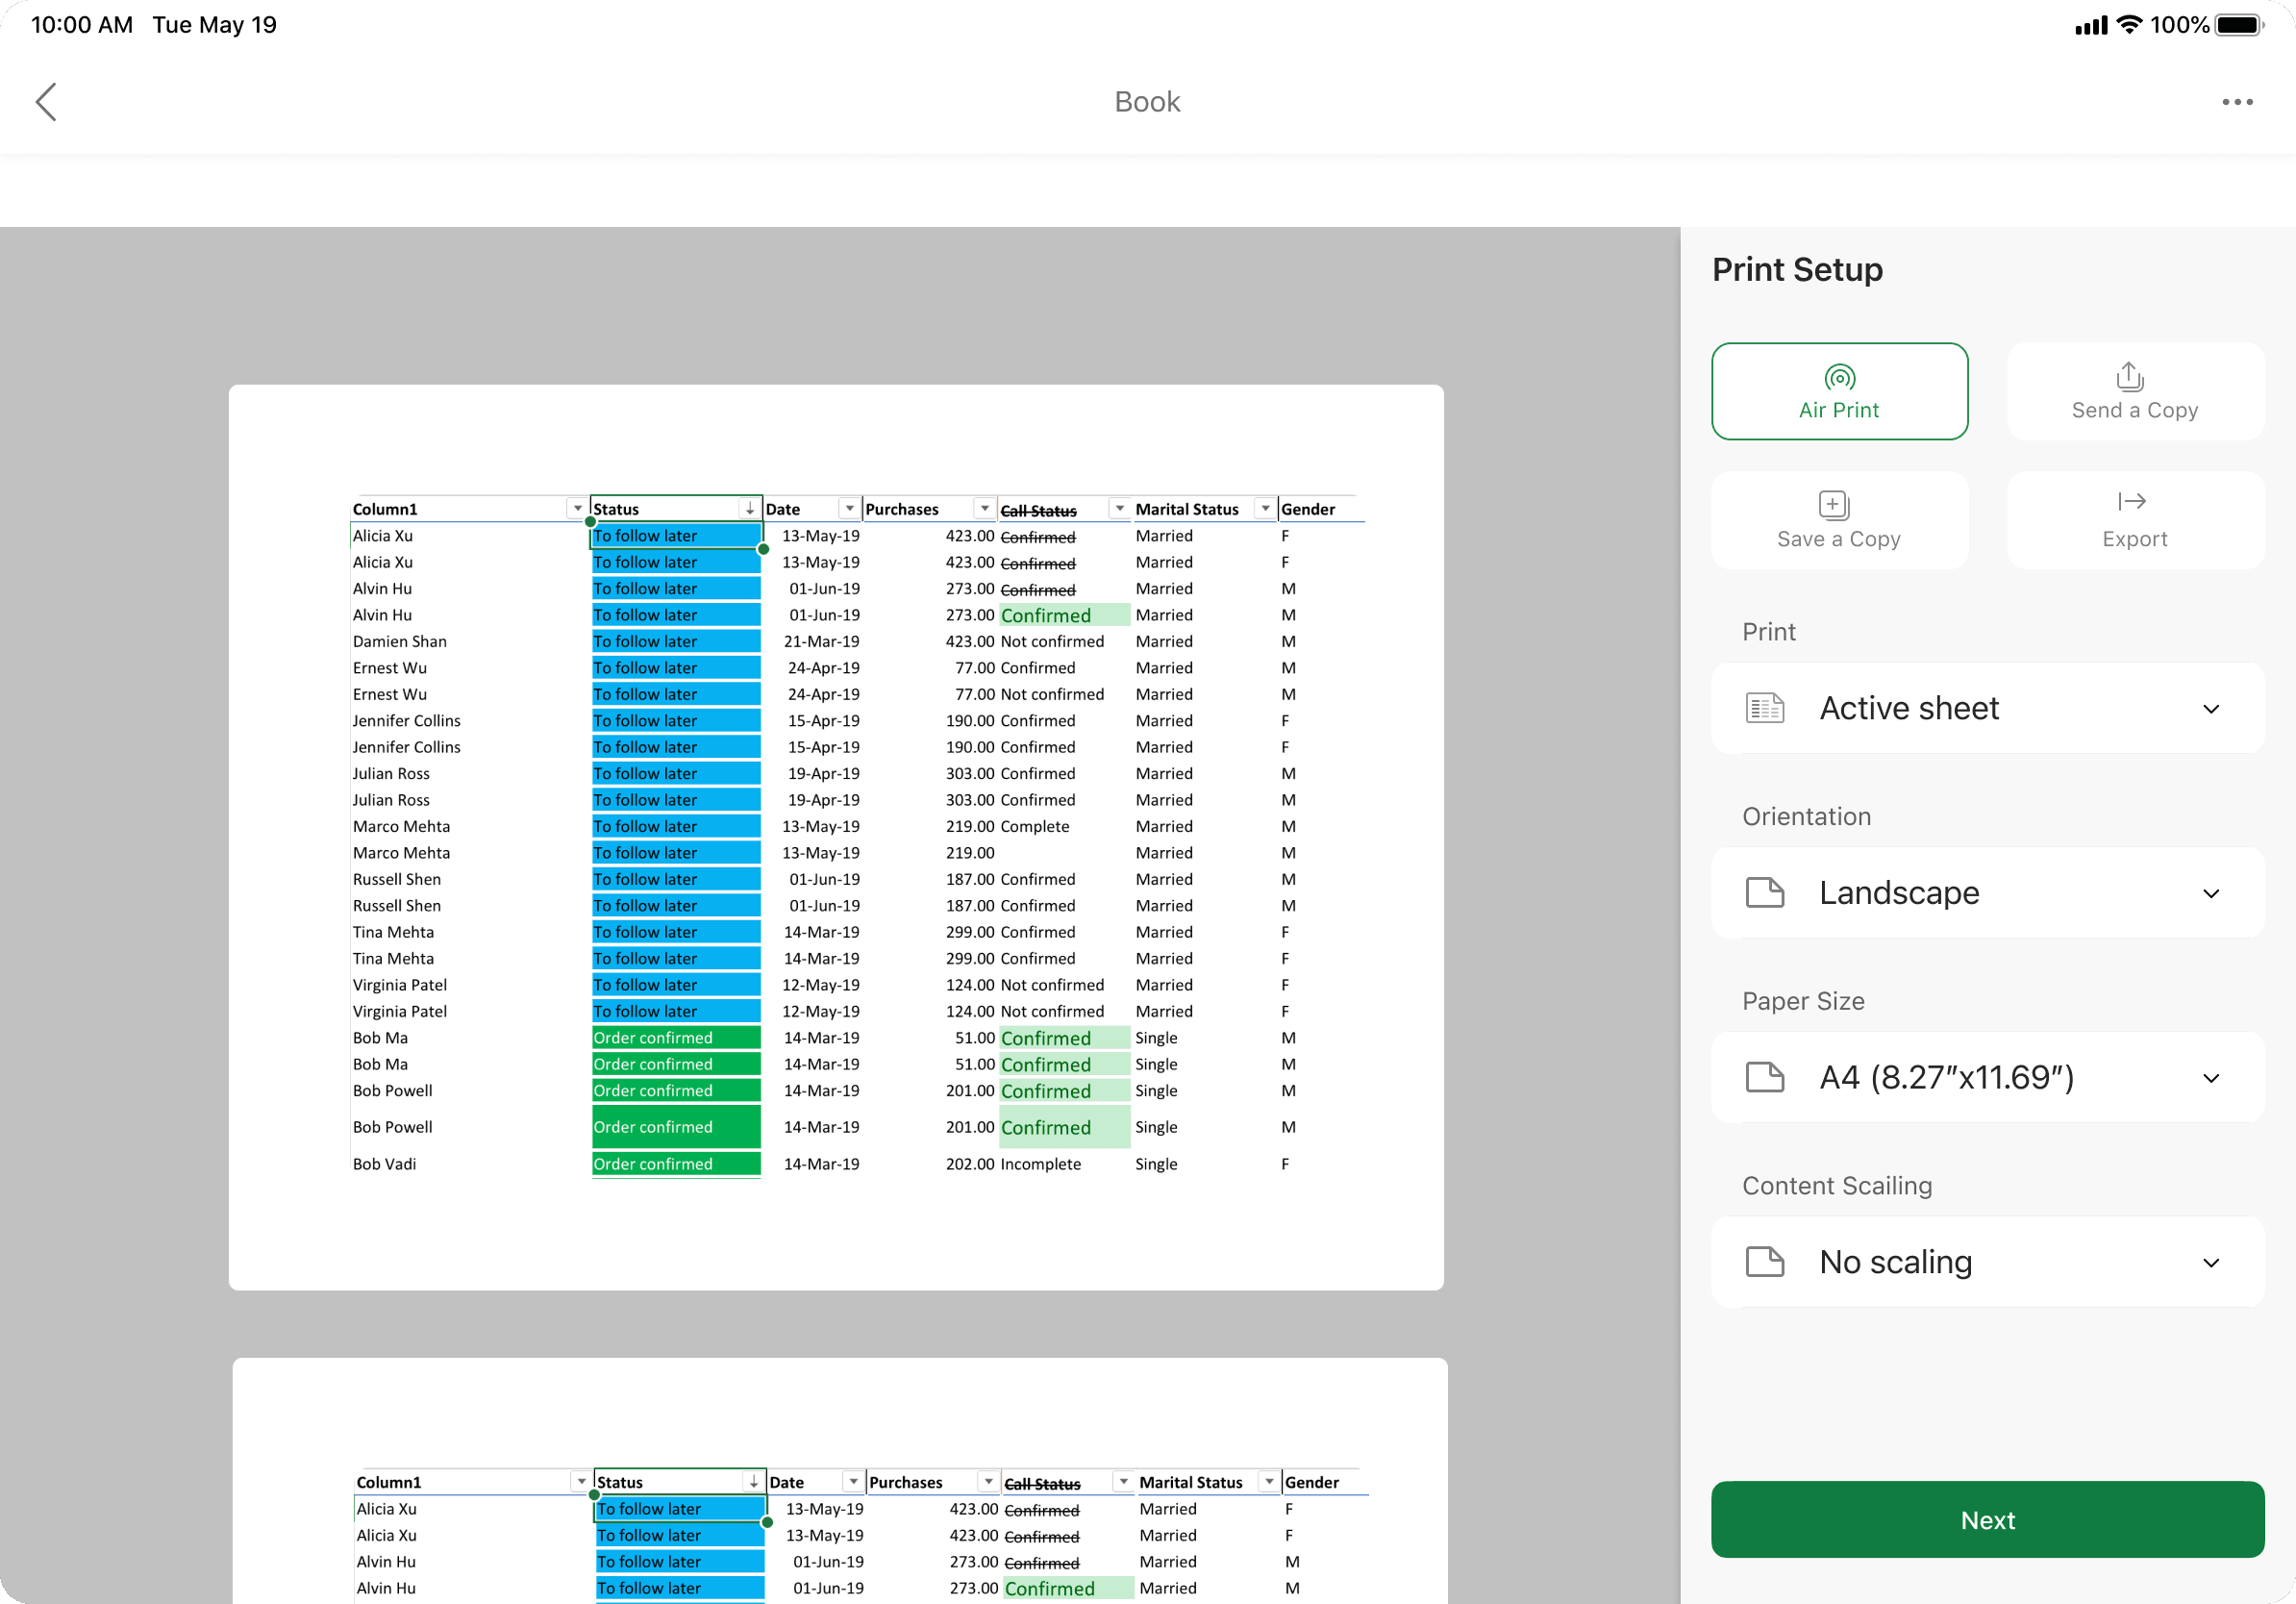Open the Landscape orientation dropdown

point(1988,892)
